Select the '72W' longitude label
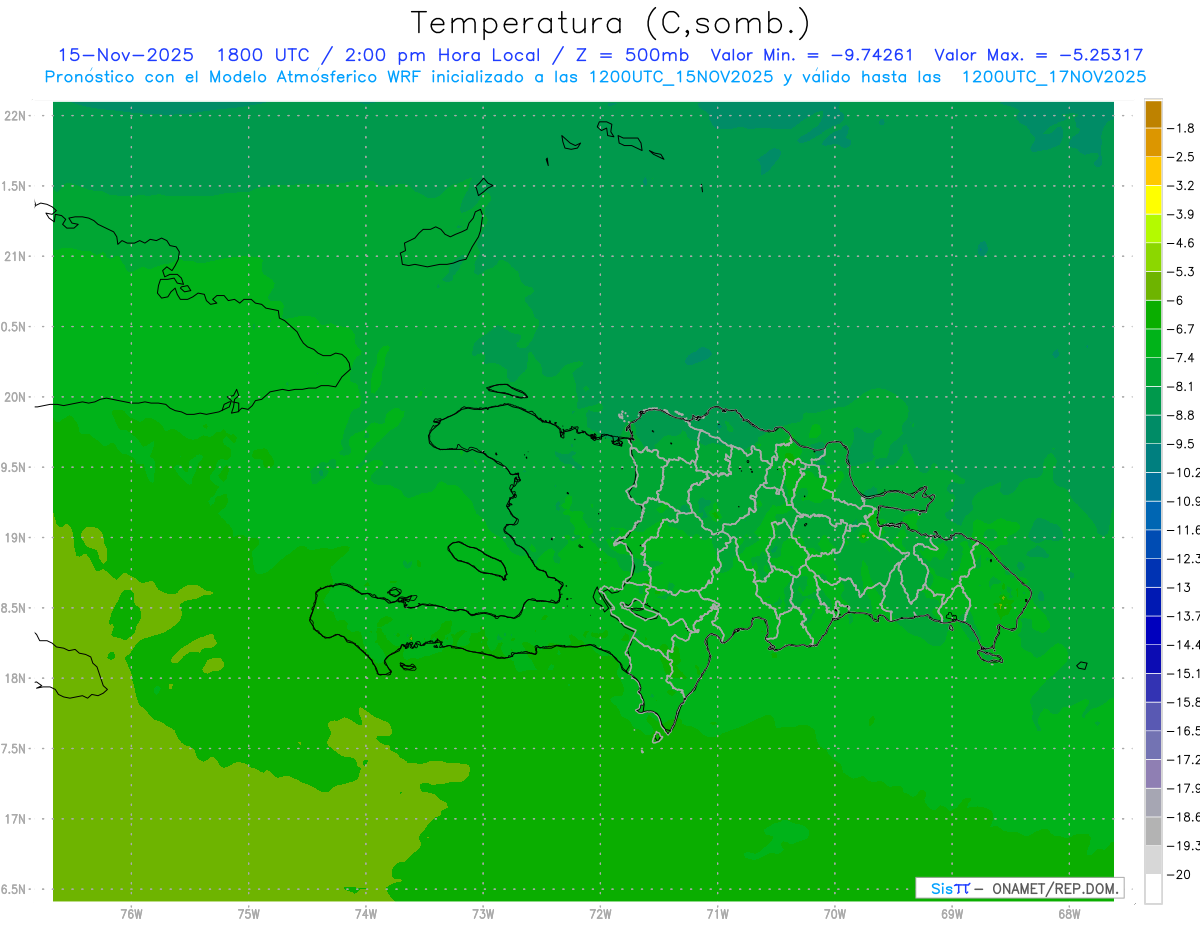 (600, 914)
